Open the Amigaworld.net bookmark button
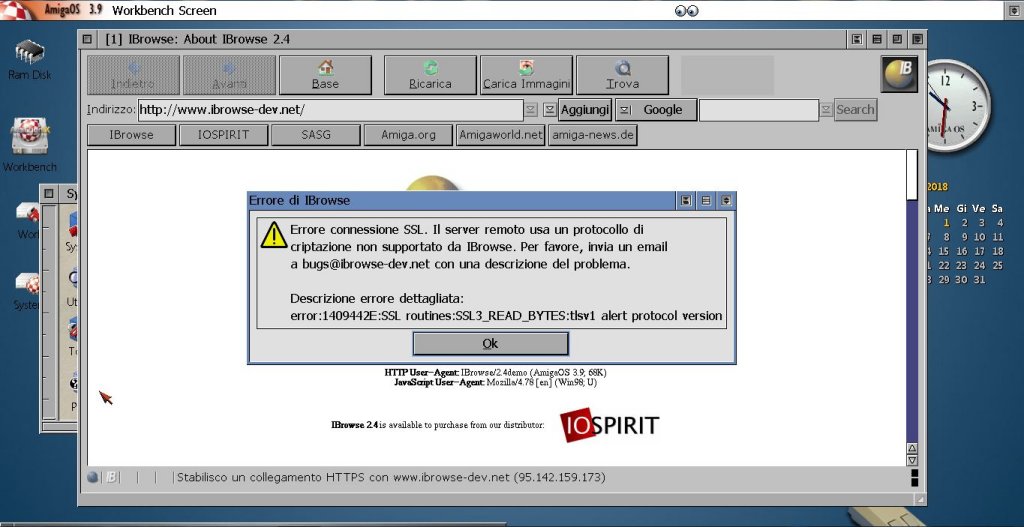This screenshot has width=1024, height=527. click(500, 135)
